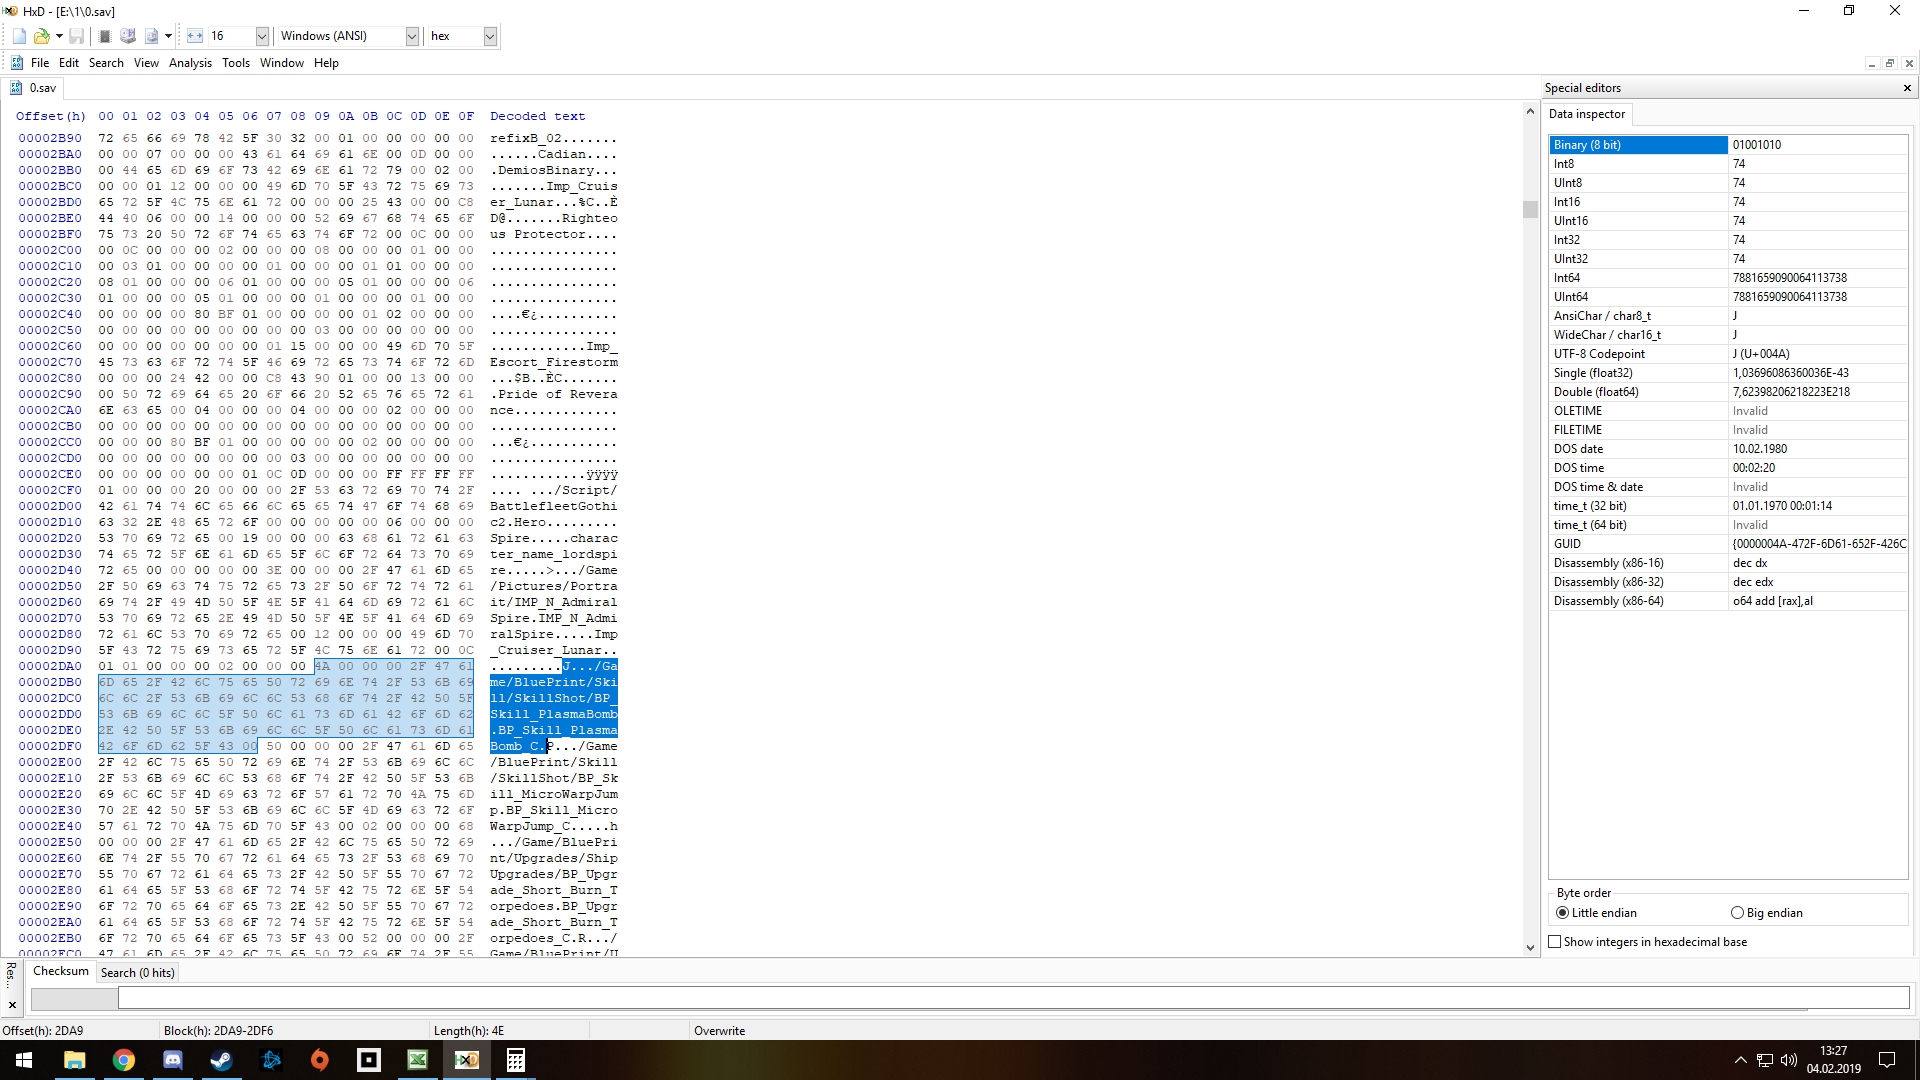This screenshot has height=1080, width=1920.
Task: Close the Special editors panel
Action: coord(1907,88)
